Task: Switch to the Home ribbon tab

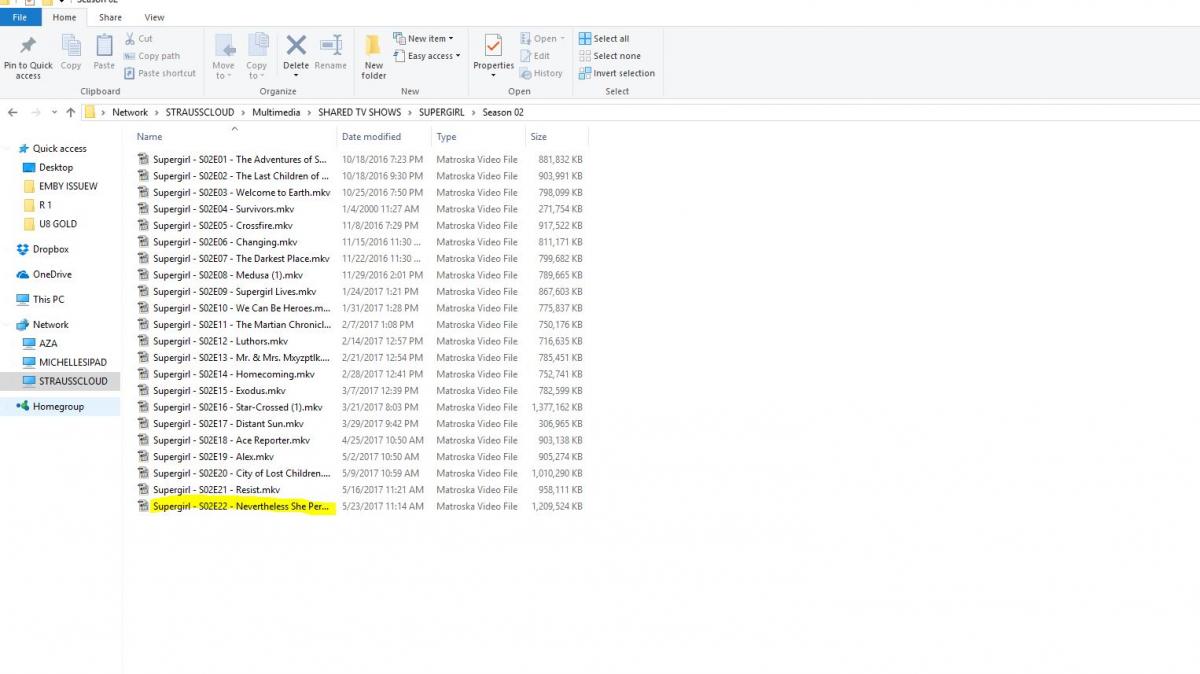Action: (x=64, y=17)
